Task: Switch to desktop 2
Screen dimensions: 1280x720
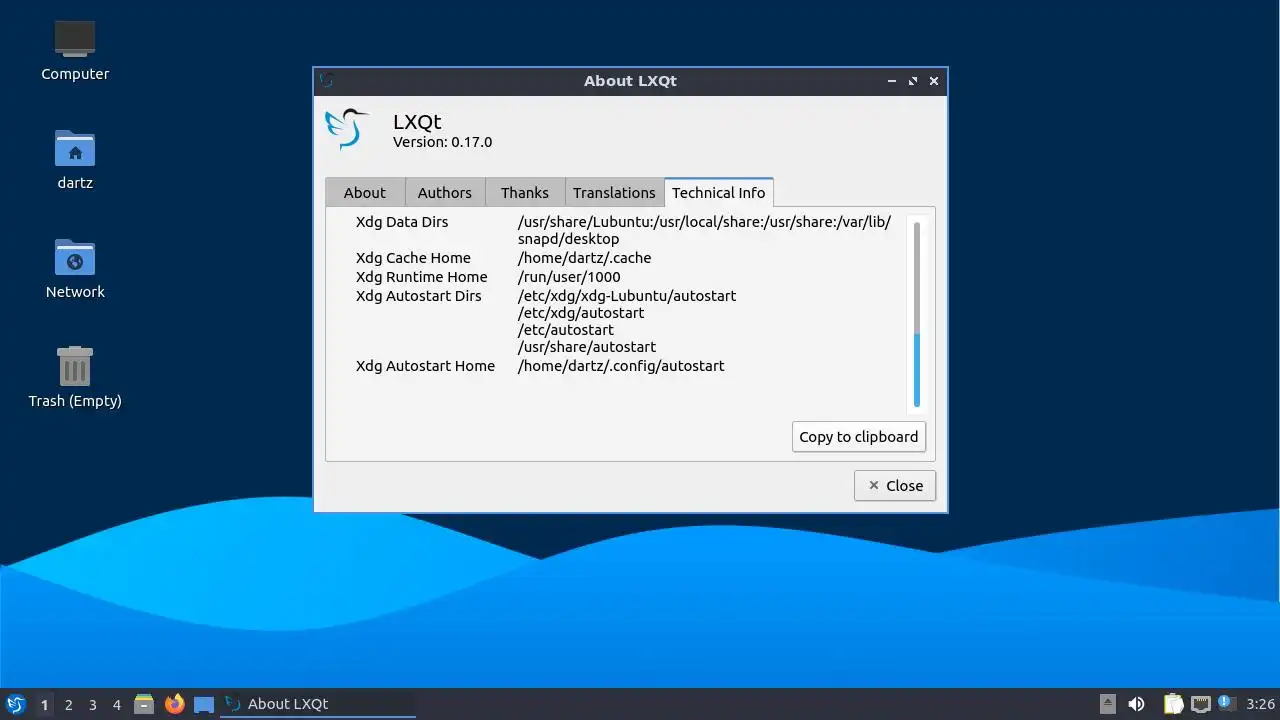Action: click(69, 705)
